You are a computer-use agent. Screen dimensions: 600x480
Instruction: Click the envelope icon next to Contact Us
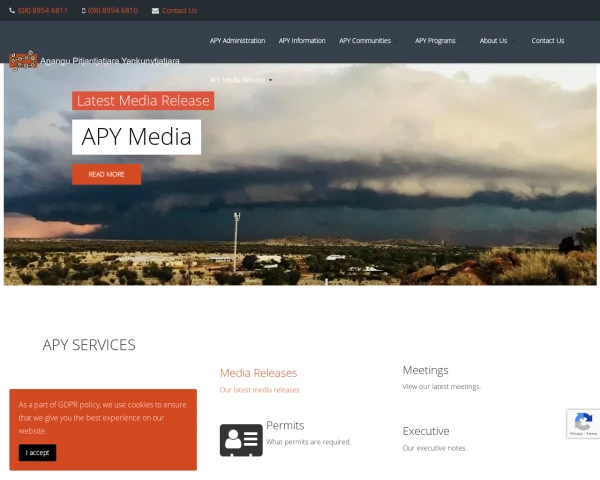155,11
